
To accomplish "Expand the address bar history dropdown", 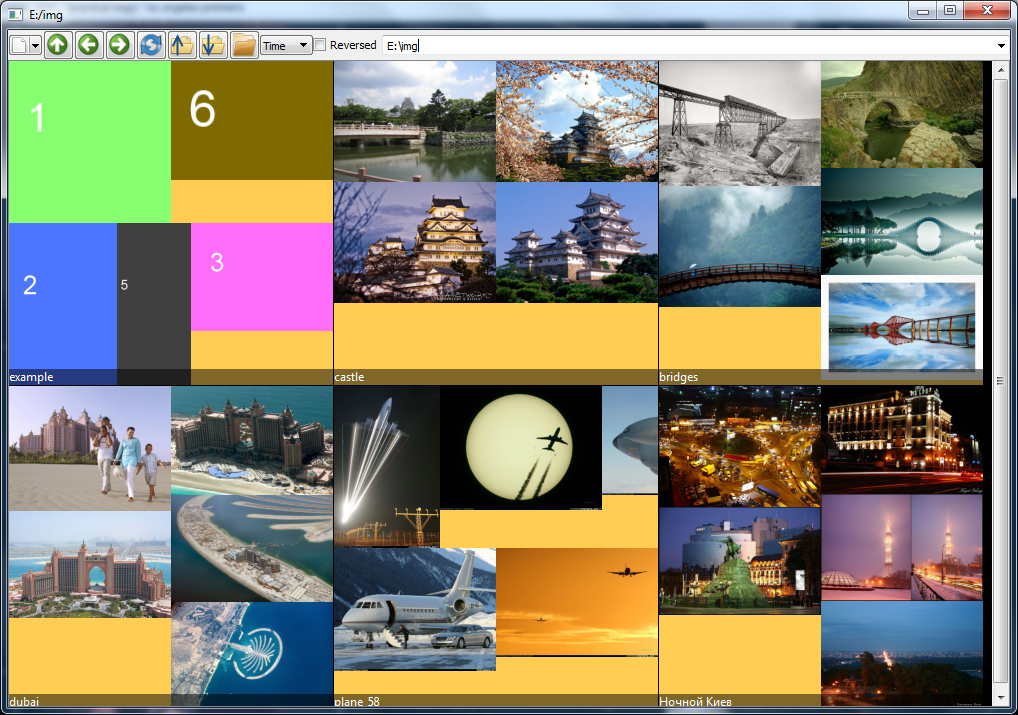I will (1000, 44).
